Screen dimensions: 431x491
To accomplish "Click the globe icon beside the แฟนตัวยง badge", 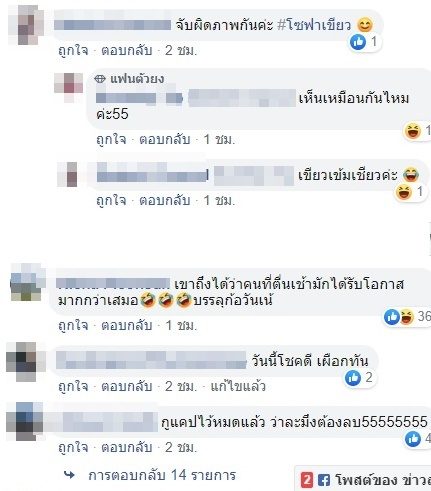I will point(100,79).
